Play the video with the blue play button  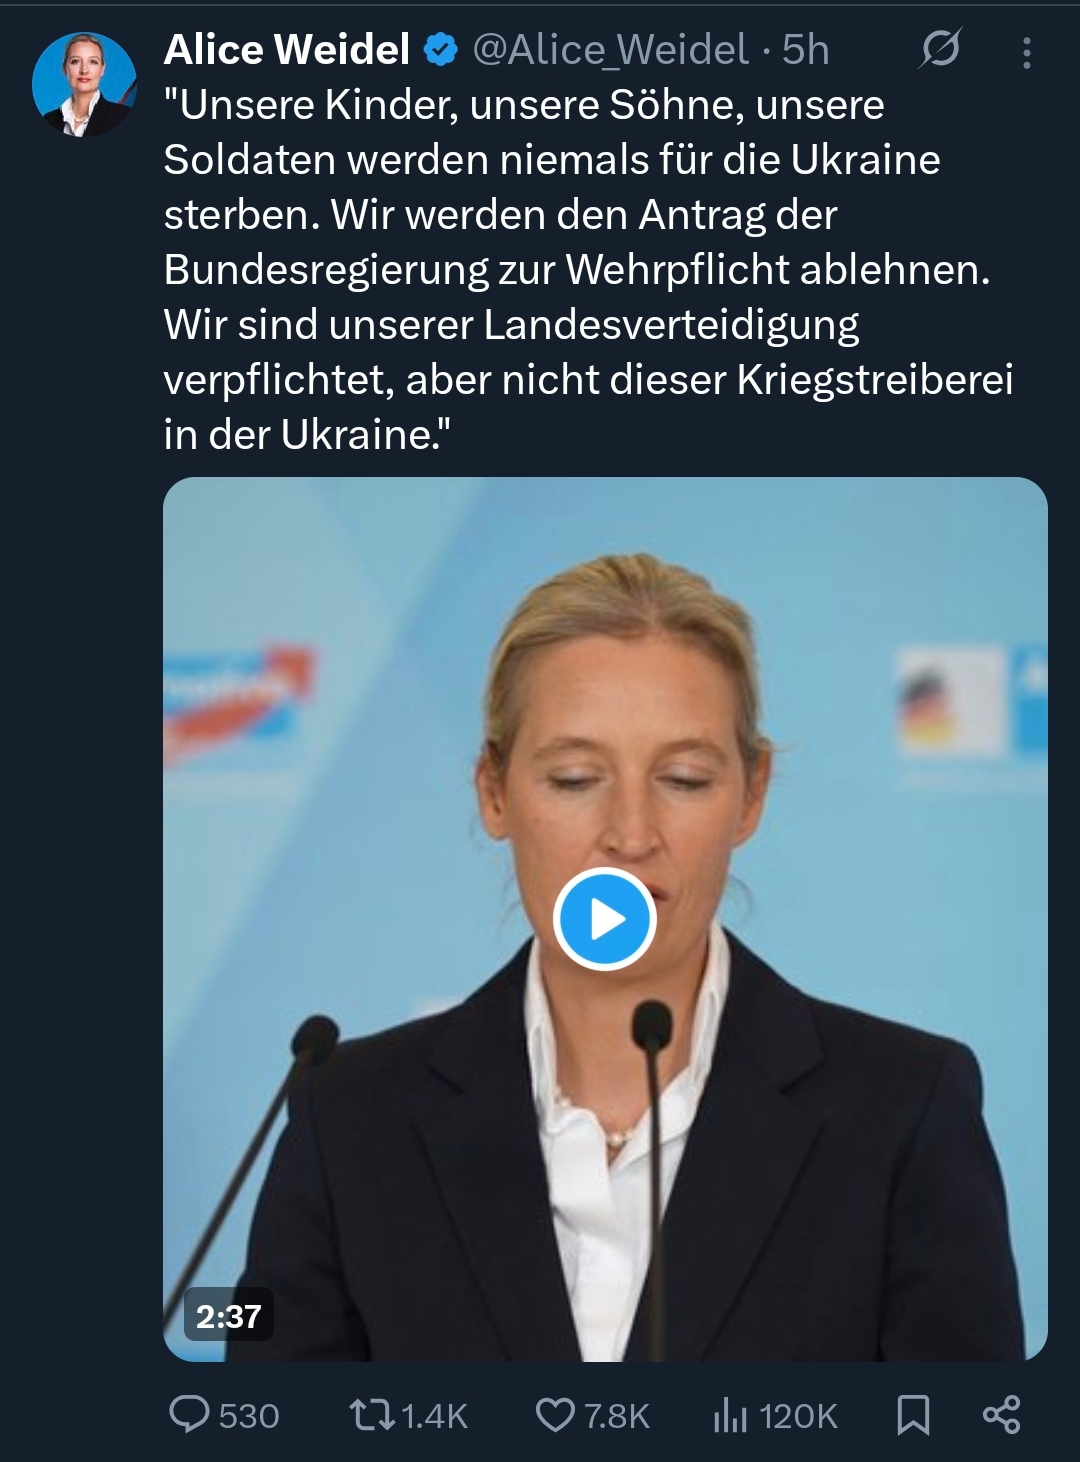605,919
